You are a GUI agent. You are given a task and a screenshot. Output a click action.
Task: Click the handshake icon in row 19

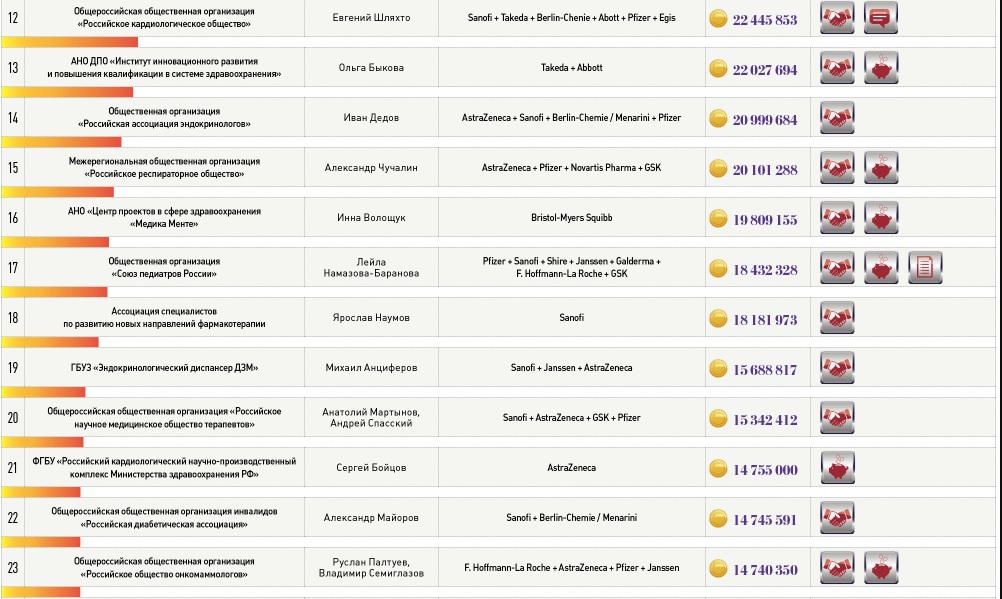tap(837, 368)
